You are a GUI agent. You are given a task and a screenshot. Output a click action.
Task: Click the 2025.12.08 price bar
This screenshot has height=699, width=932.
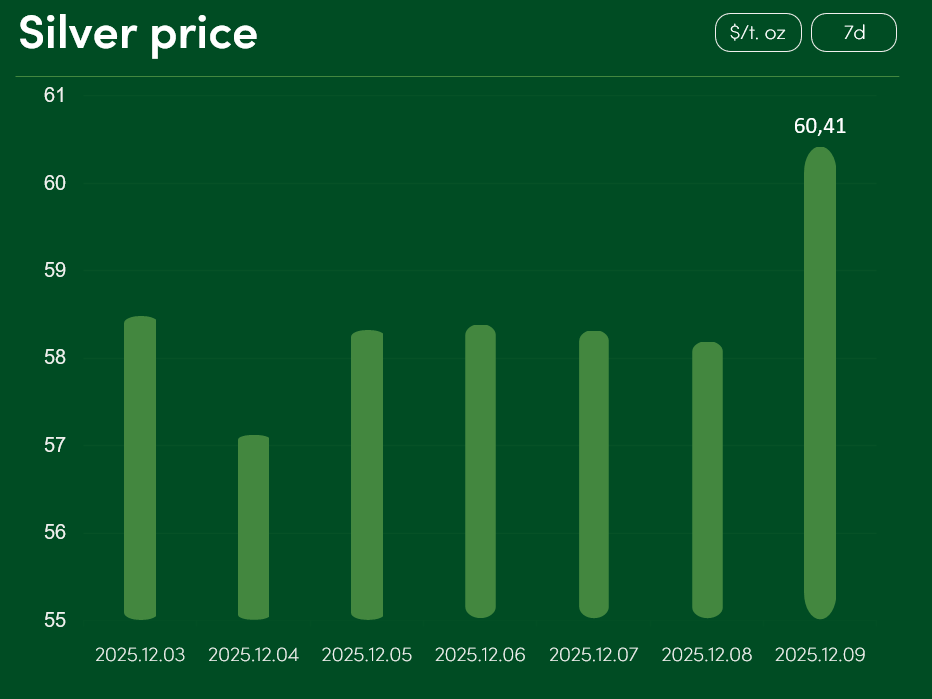[x=707, y=480]
